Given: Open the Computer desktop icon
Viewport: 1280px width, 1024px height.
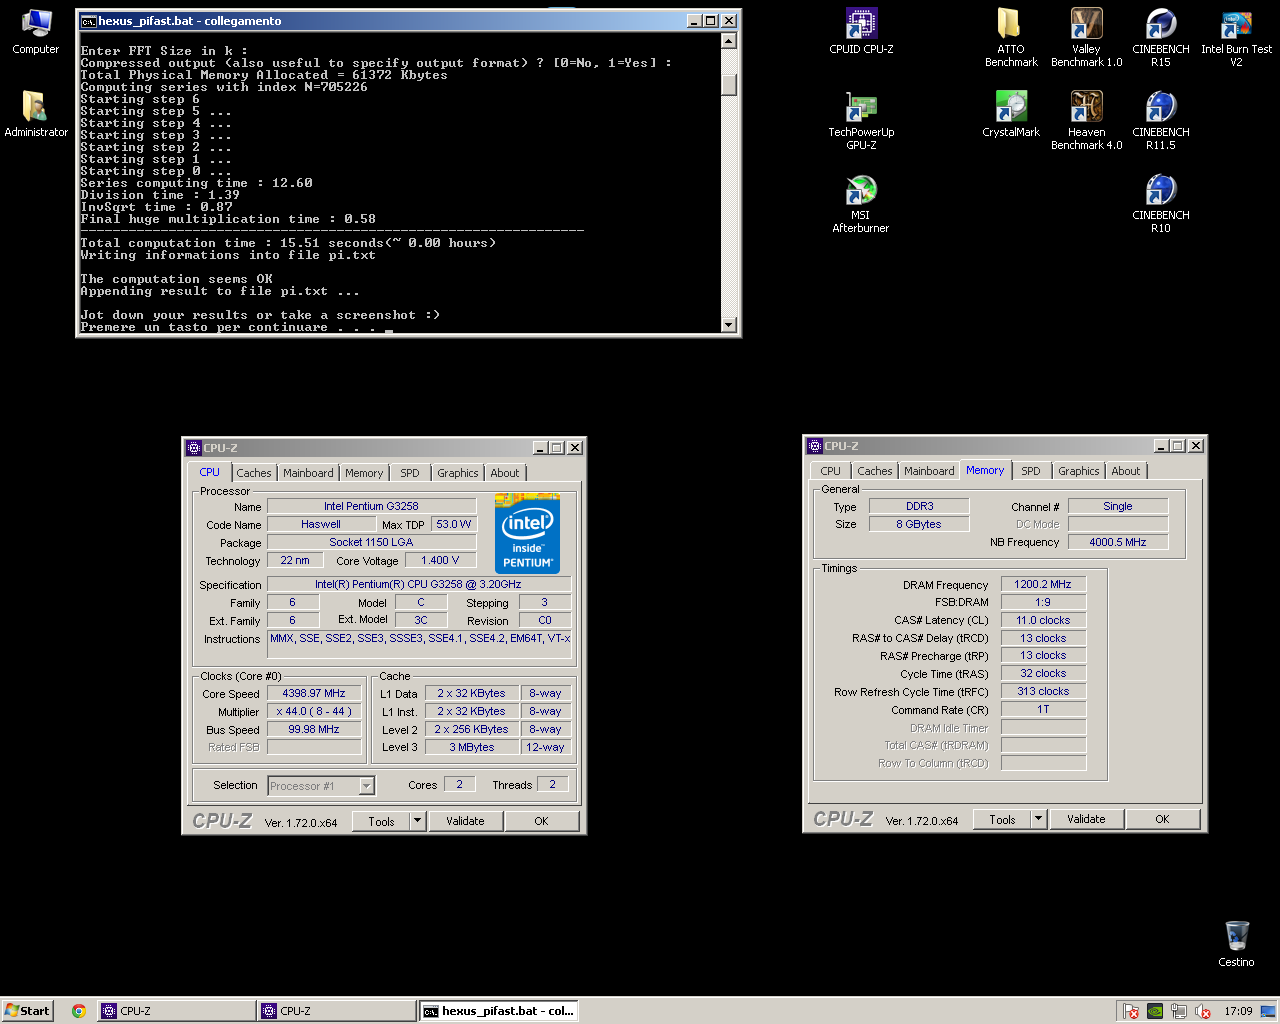Looking at the screenshot, I should tap(36, 30).
